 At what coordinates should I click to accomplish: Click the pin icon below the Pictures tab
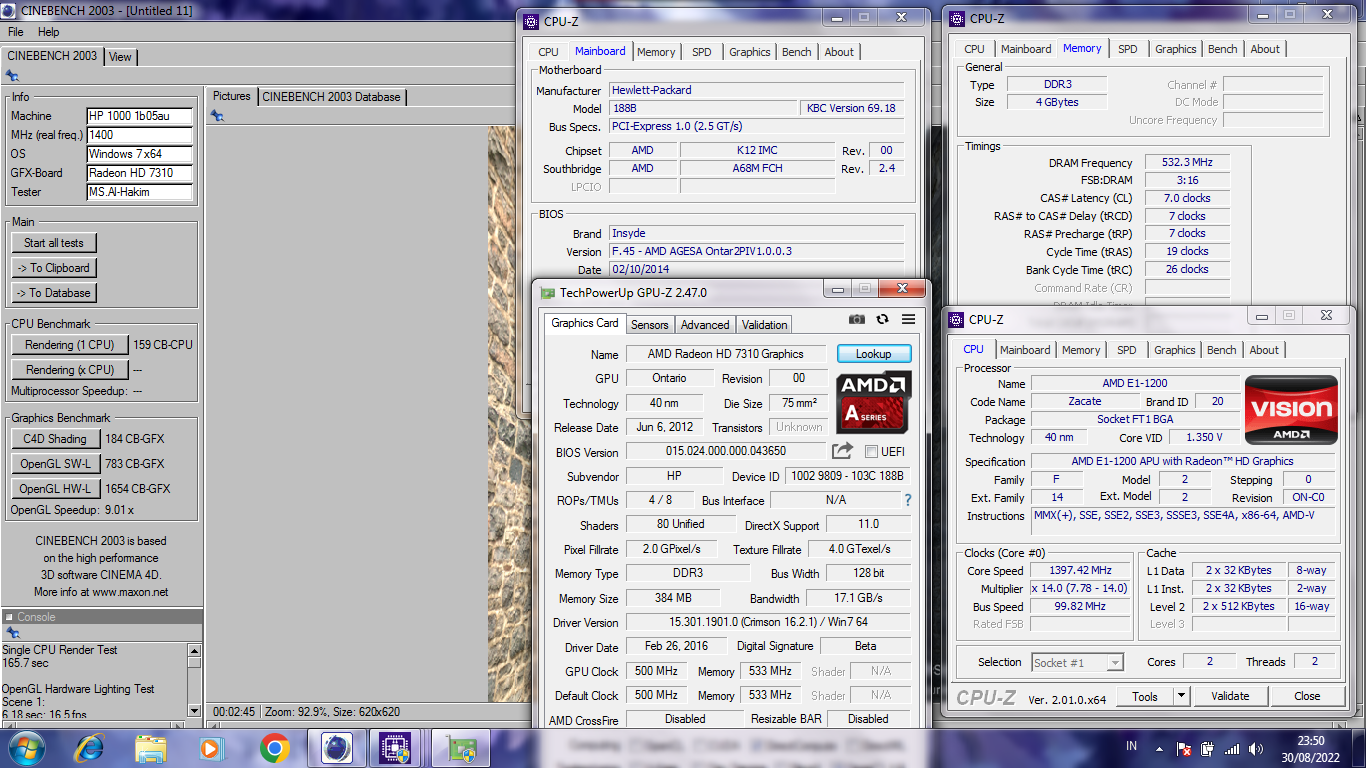[x=217, y=116]
